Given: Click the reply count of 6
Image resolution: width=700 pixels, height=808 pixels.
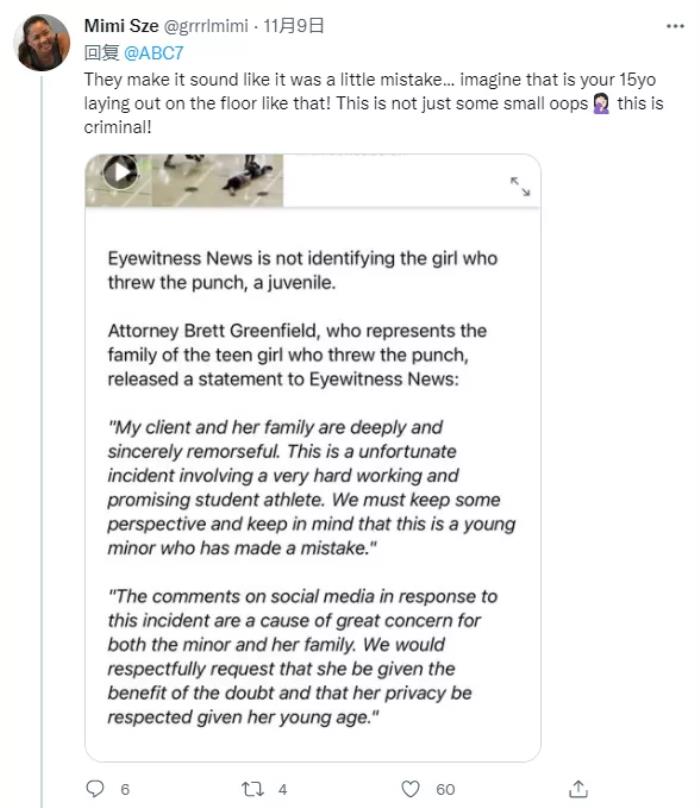Looking at the screenshot, I should click(125, 789).
